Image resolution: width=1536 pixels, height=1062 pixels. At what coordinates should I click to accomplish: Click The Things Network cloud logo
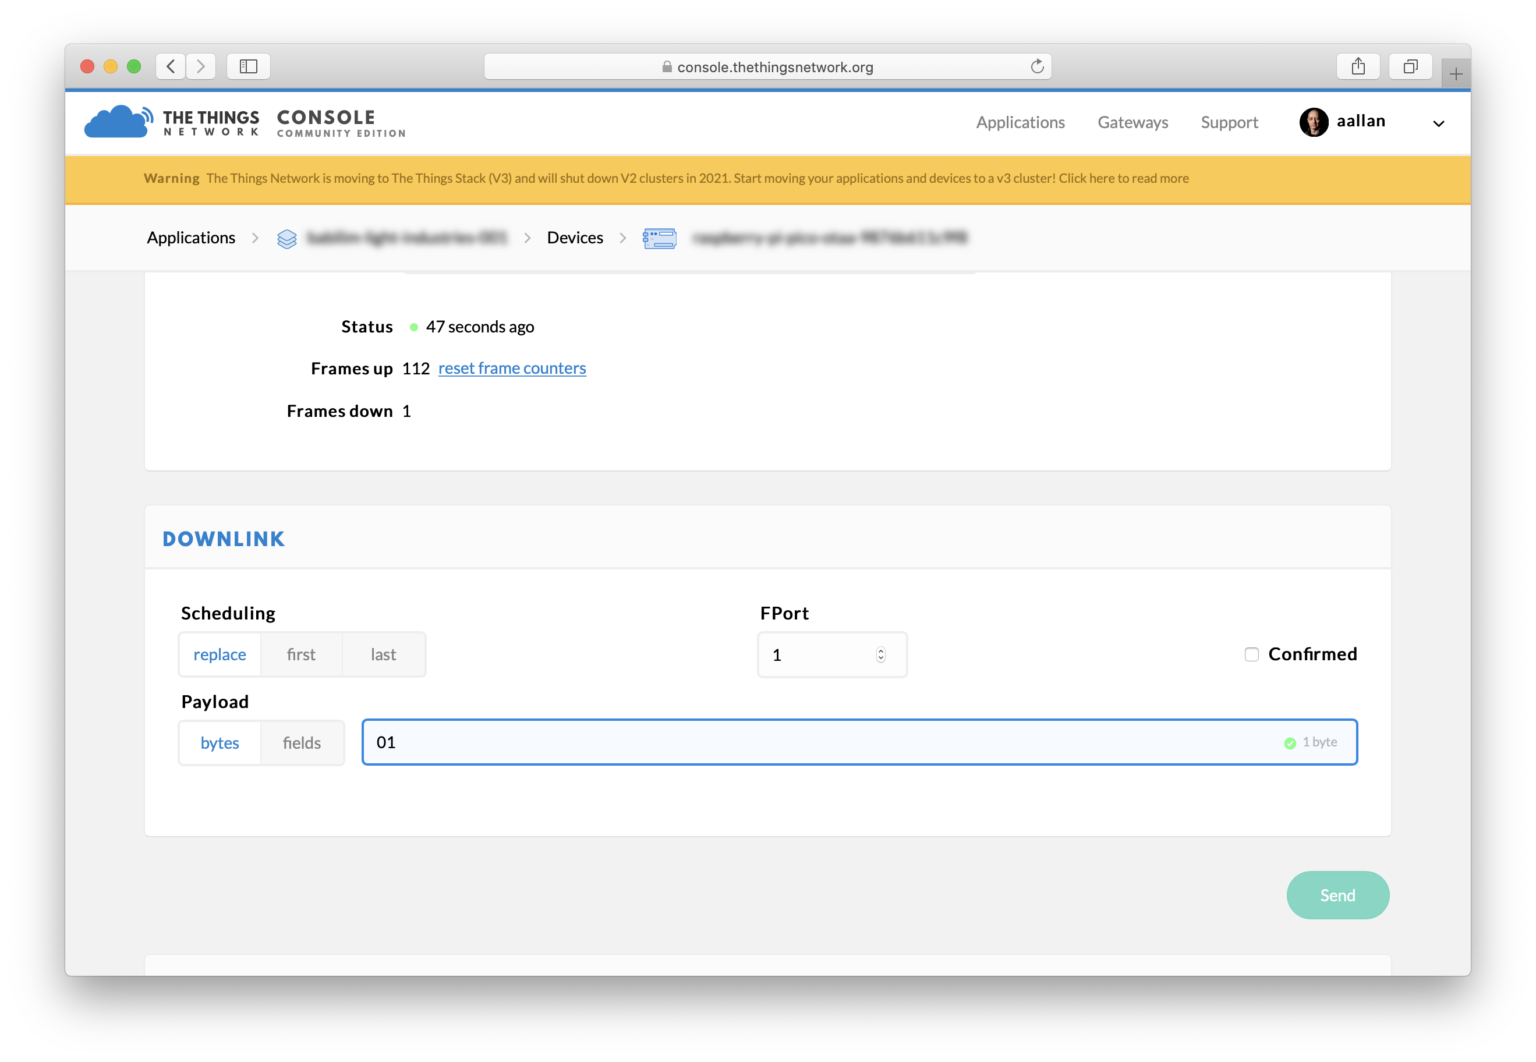(x=117, y=120)
